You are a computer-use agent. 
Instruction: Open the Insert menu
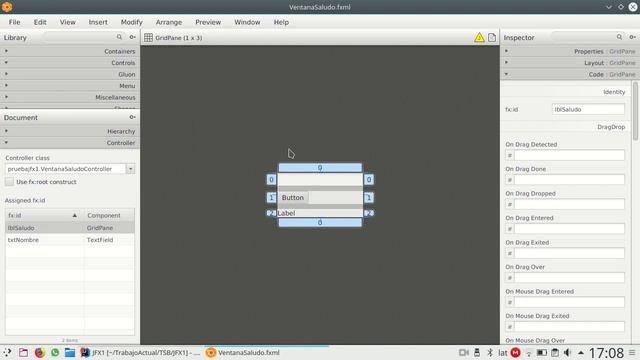click(98, 22)
